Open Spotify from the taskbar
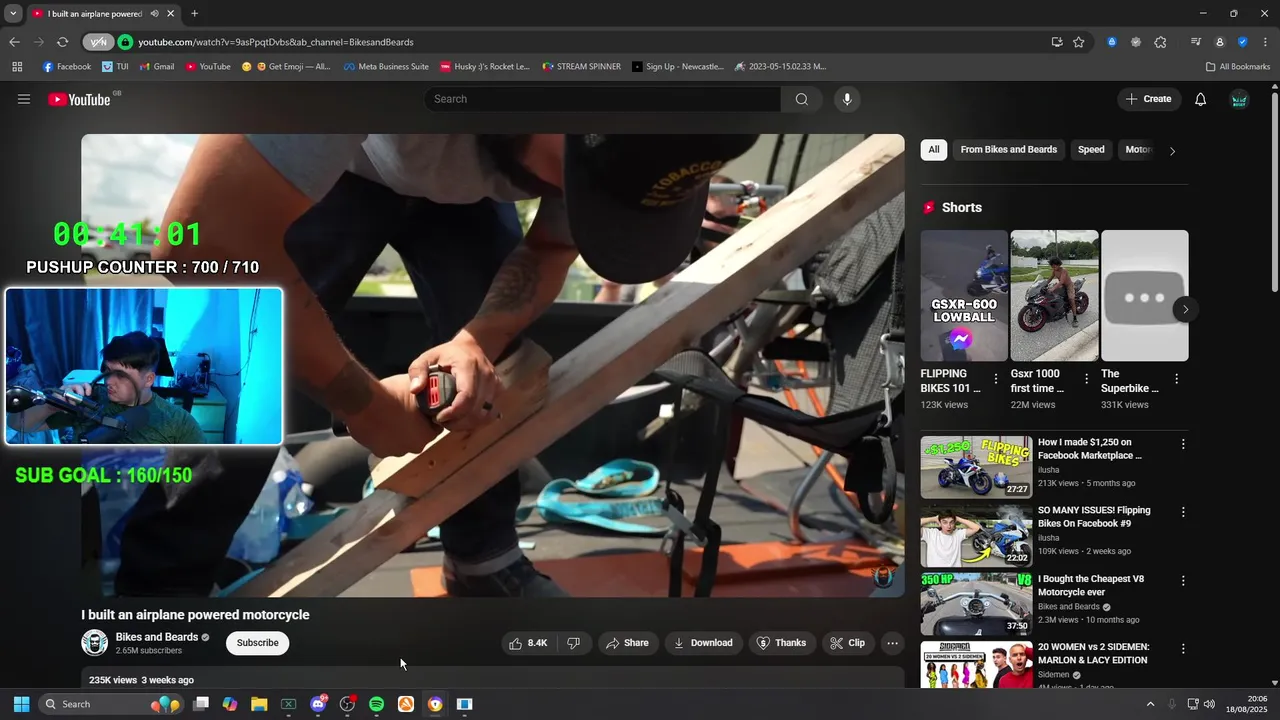1280x720 pixels. pos(376,704)
